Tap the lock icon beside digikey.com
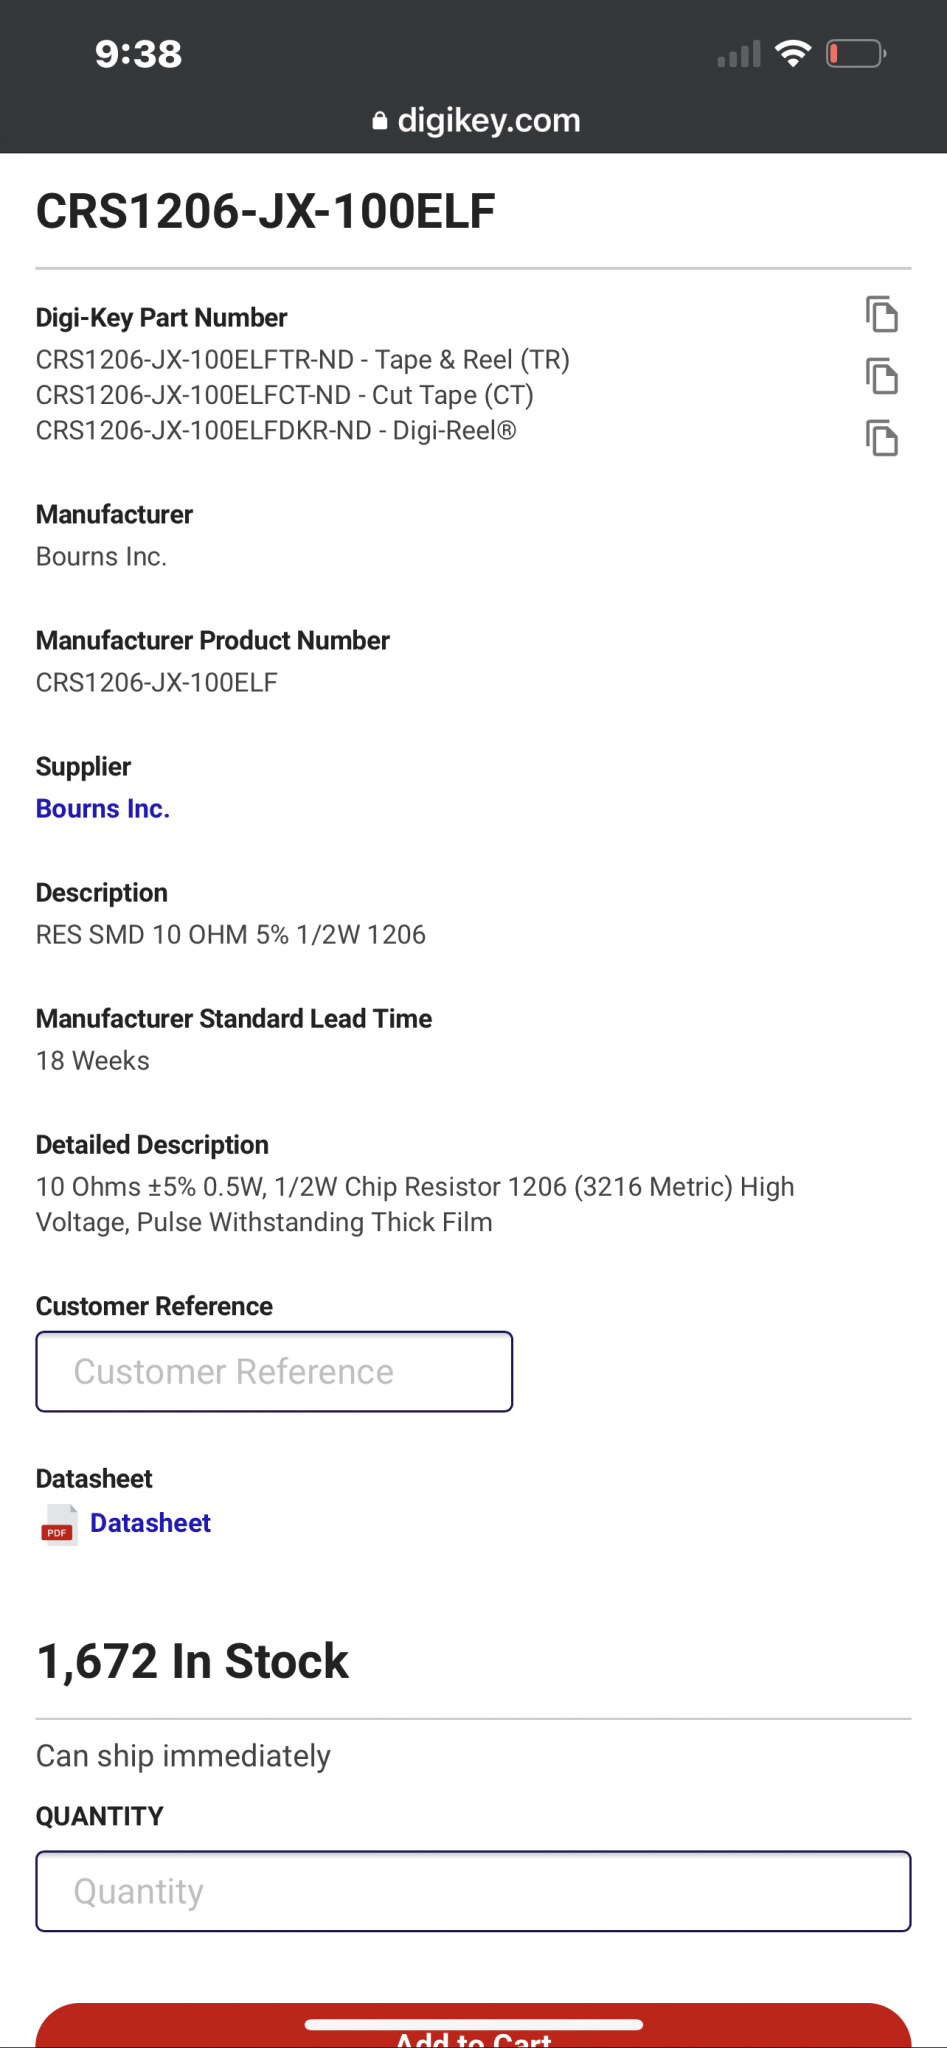The width and height of the screenshot is (947, 2048). pos(379,121)
